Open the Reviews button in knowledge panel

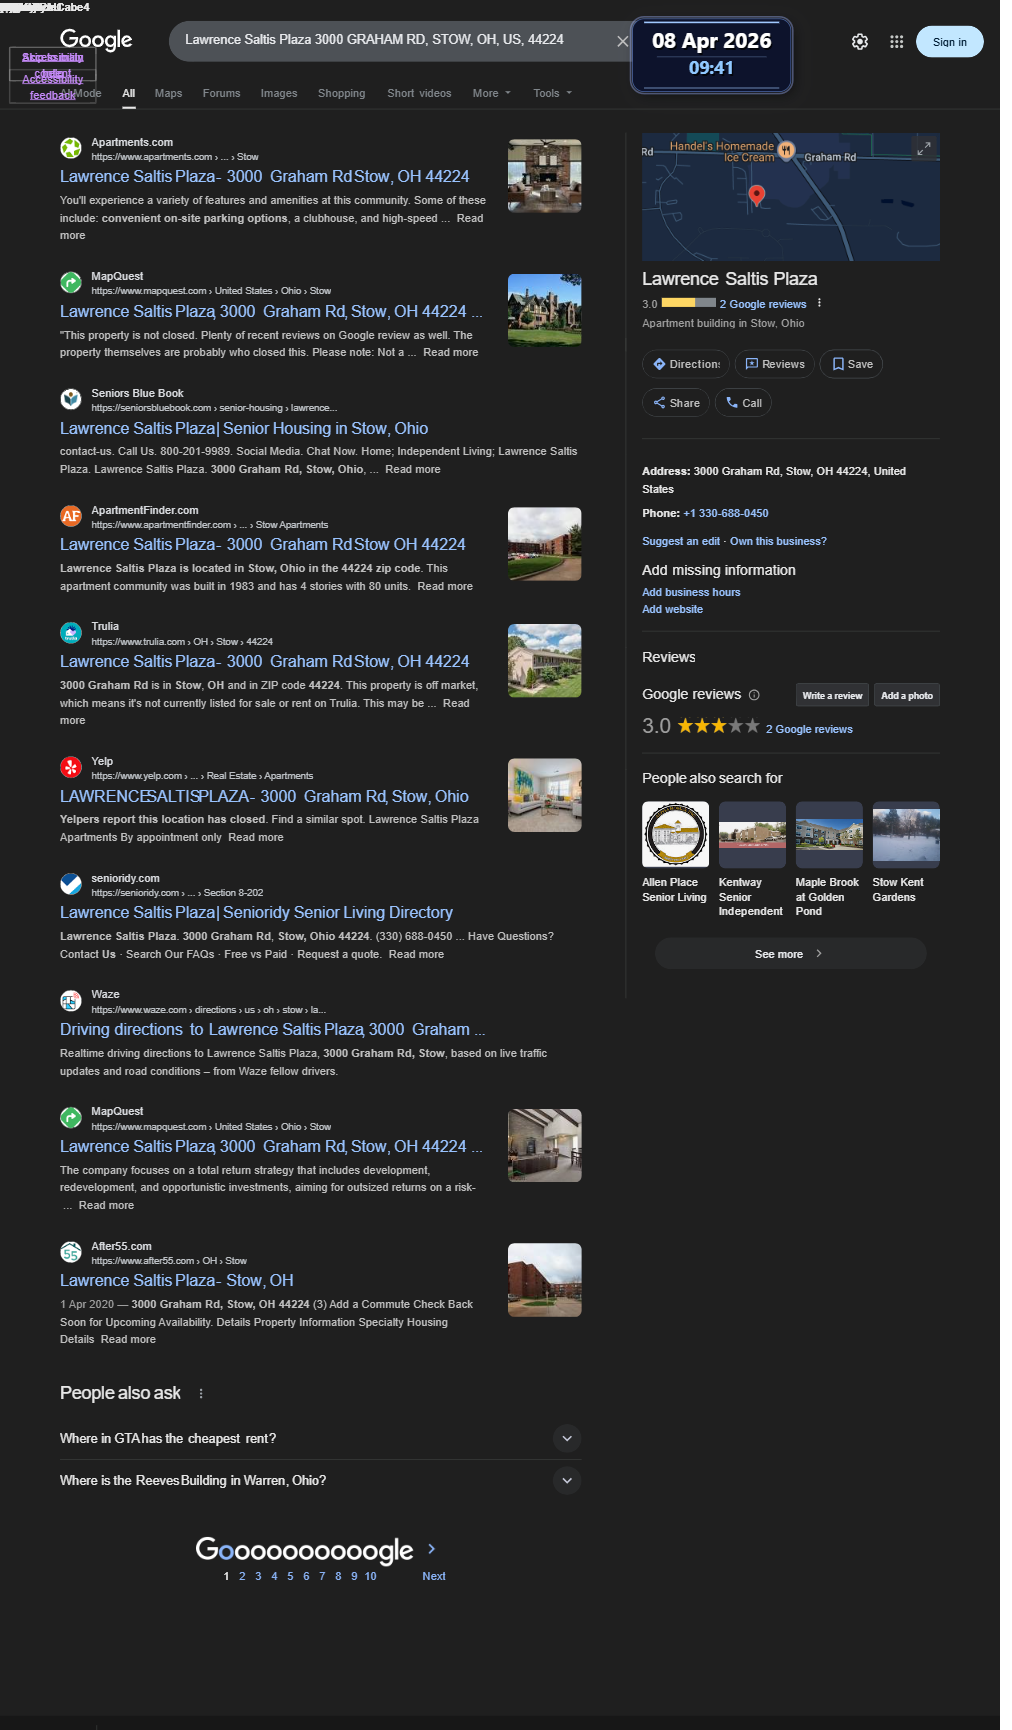point(775,364)
